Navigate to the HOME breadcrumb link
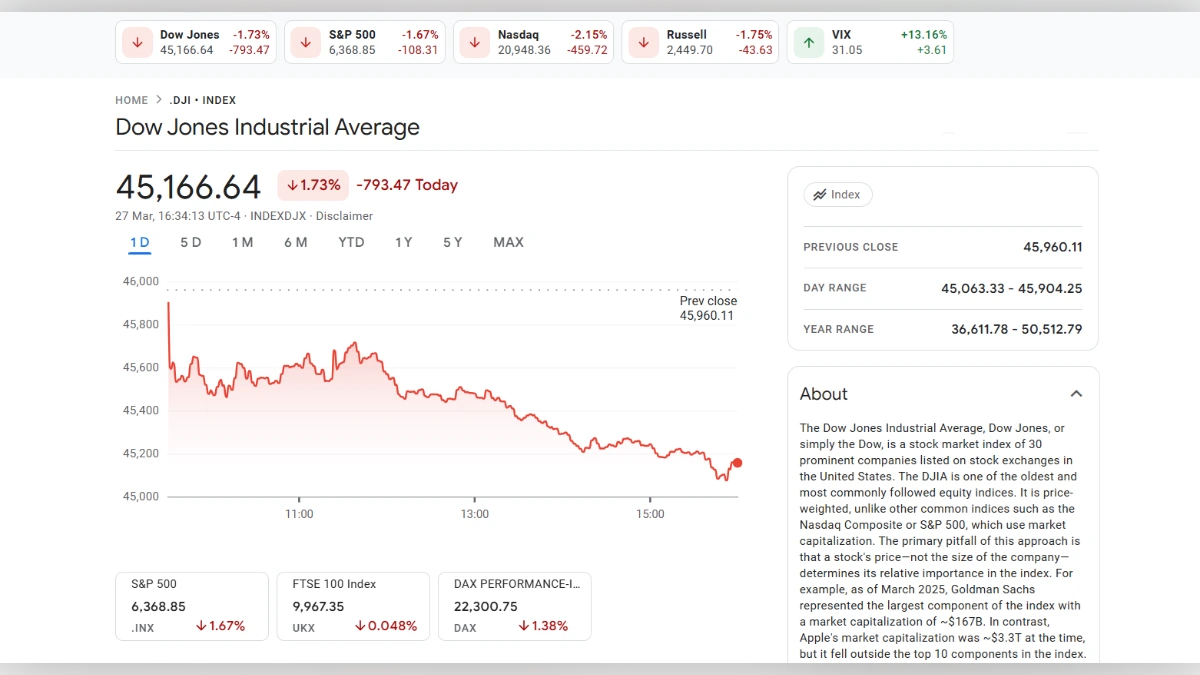 131,100
